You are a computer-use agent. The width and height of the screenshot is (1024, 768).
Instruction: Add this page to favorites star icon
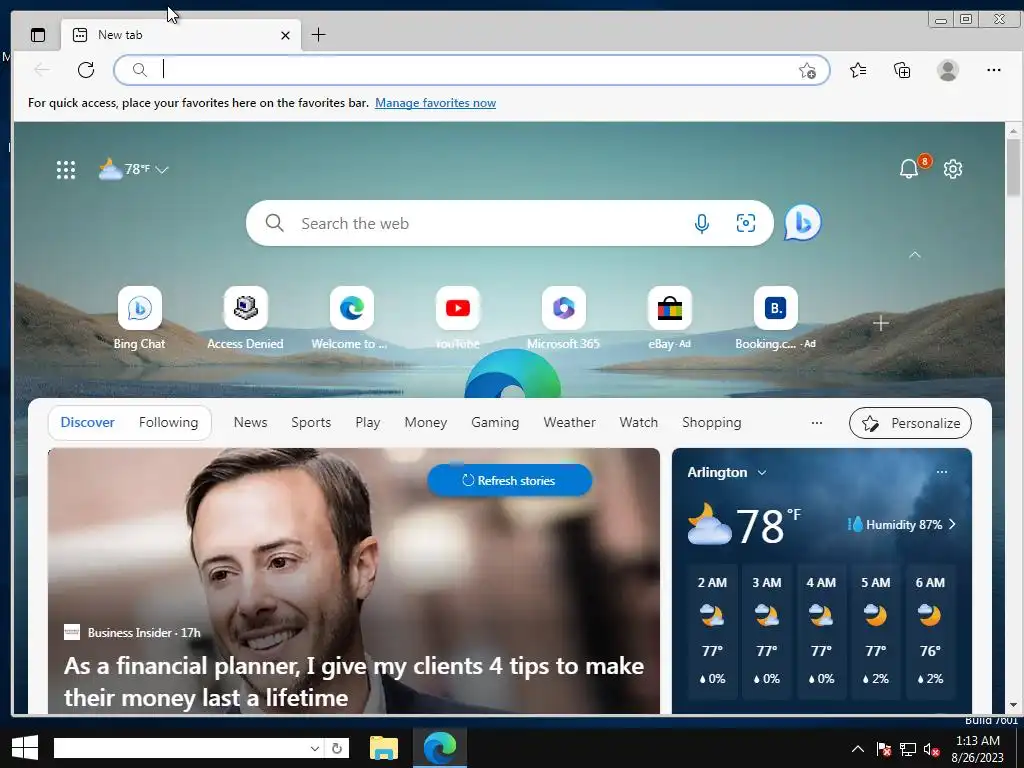[807, 71]
